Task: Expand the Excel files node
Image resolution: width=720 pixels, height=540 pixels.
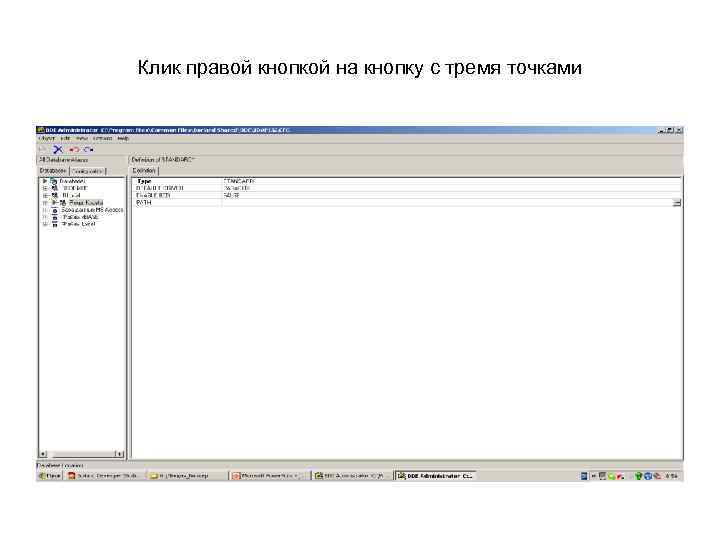Action: click(x=45, y=224)
